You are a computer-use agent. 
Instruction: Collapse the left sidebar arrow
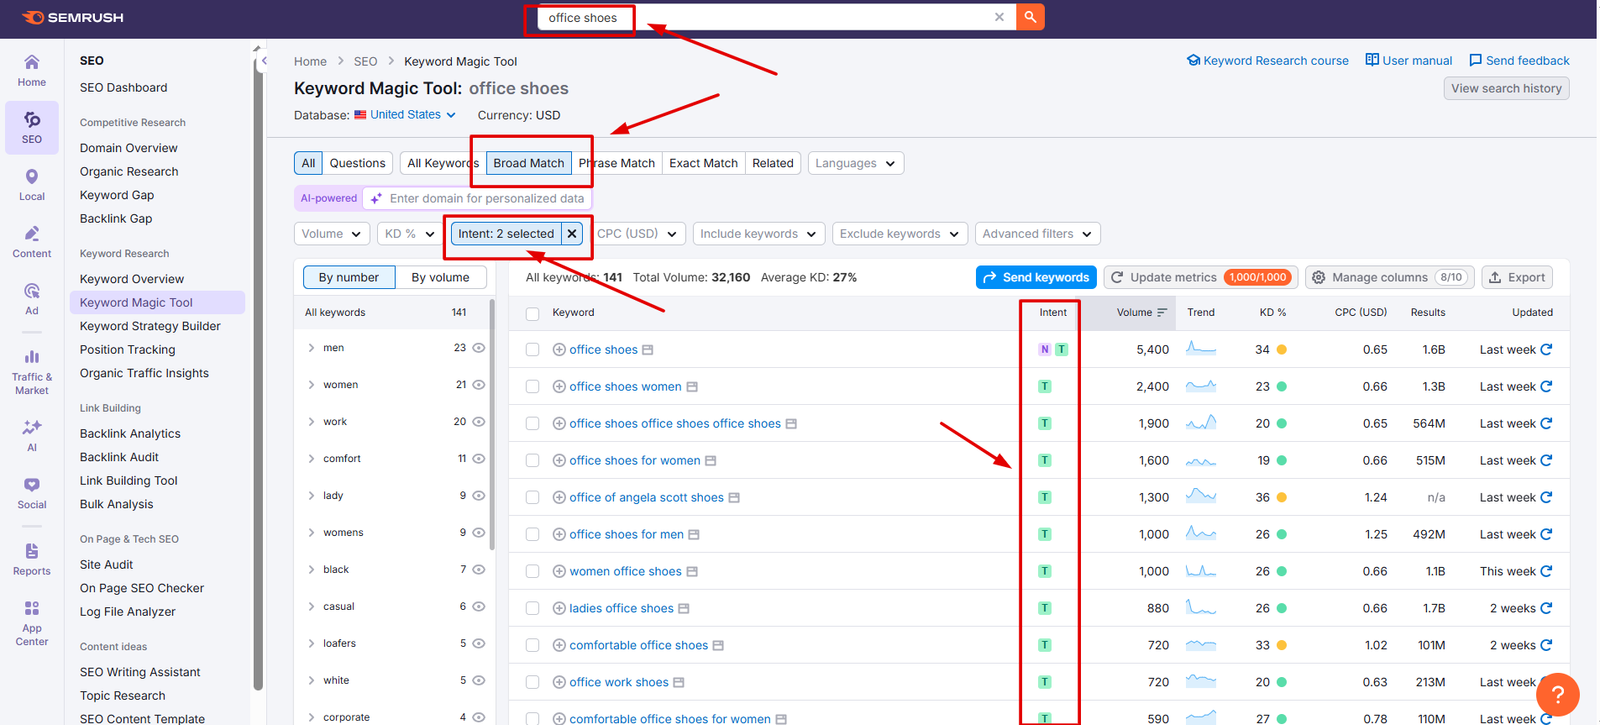click(x=264, y=61)
